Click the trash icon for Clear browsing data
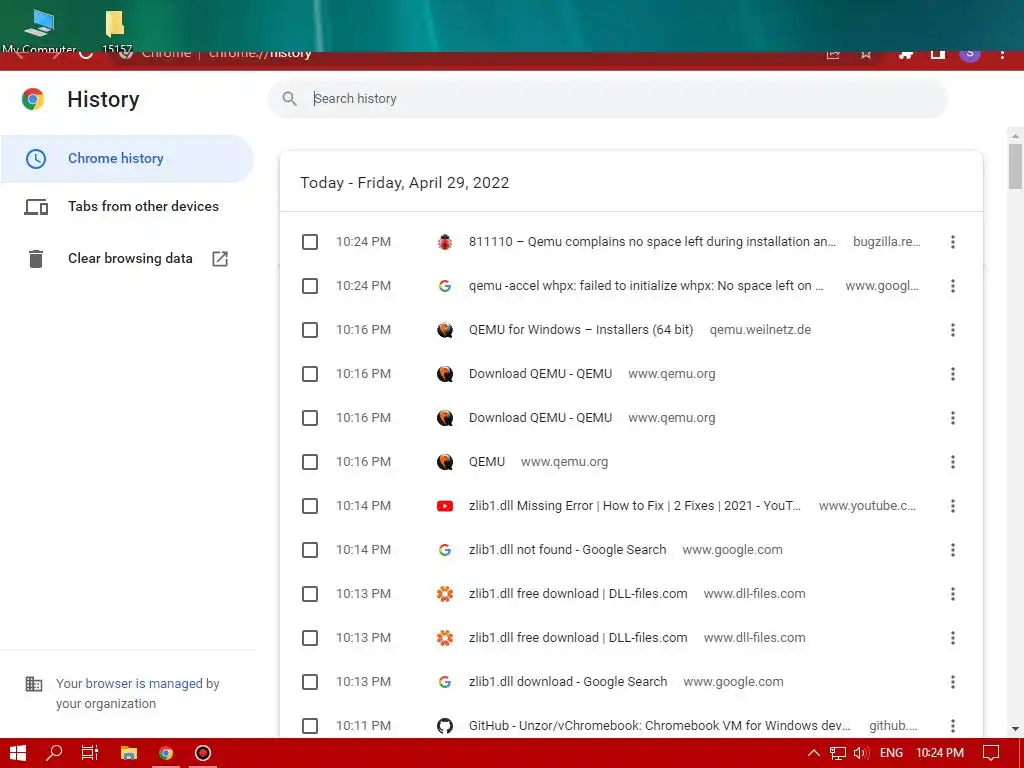 pyautogui.click(x=36, y=259)
